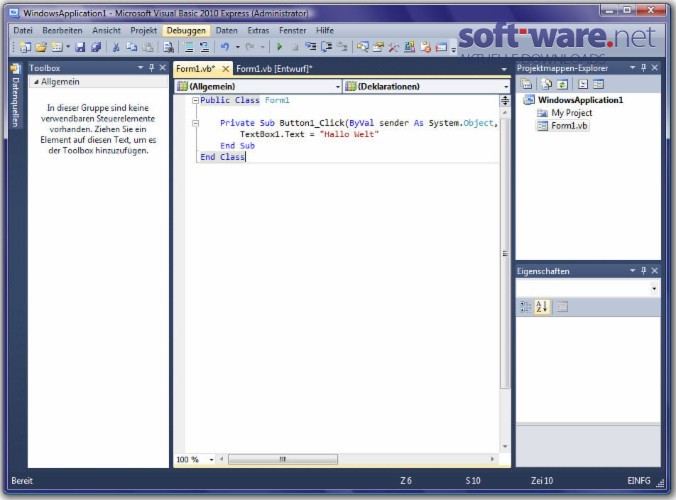The height and width of the screenshot is (500, 676).
Task: Toggle auto-hide pin on Projektmappen-Explorer
Action: pyautogui.click(x=643, y=68)
